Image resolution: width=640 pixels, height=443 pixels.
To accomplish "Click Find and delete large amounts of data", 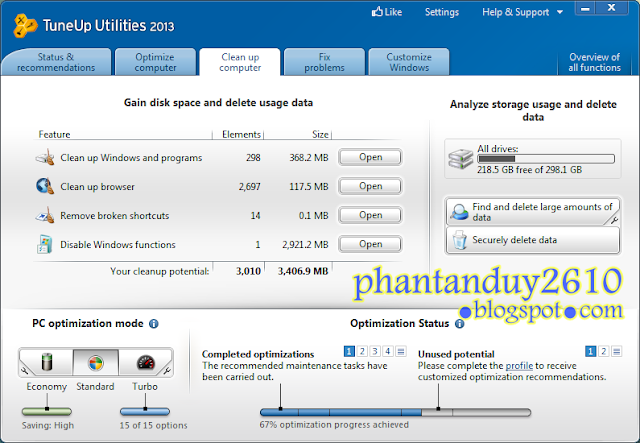I will pyautogui.click(x=533, y=212).
